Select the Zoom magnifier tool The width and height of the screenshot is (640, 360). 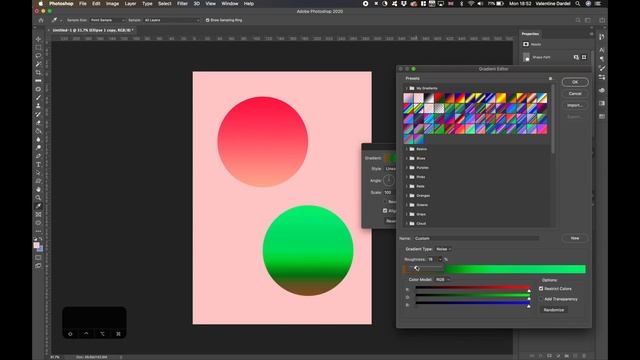coord(38,198)
